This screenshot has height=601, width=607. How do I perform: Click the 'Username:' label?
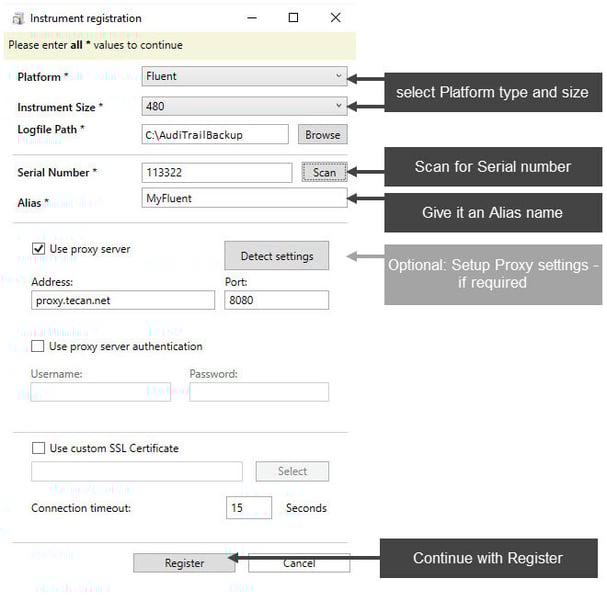pos(57,374)
